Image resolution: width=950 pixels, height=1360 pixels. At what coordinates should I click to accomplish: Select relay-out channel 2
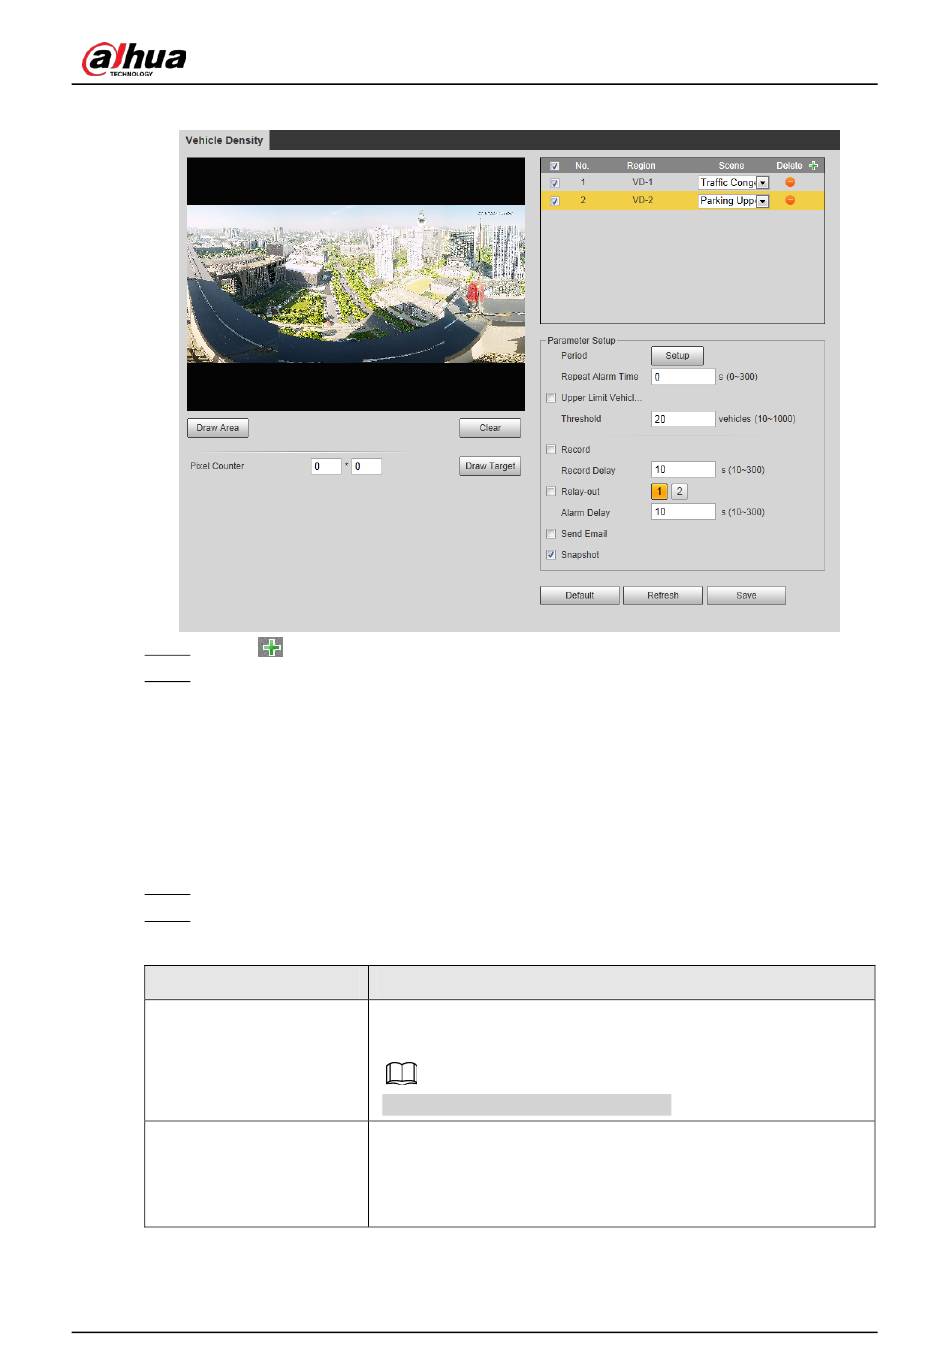[679, 491]
